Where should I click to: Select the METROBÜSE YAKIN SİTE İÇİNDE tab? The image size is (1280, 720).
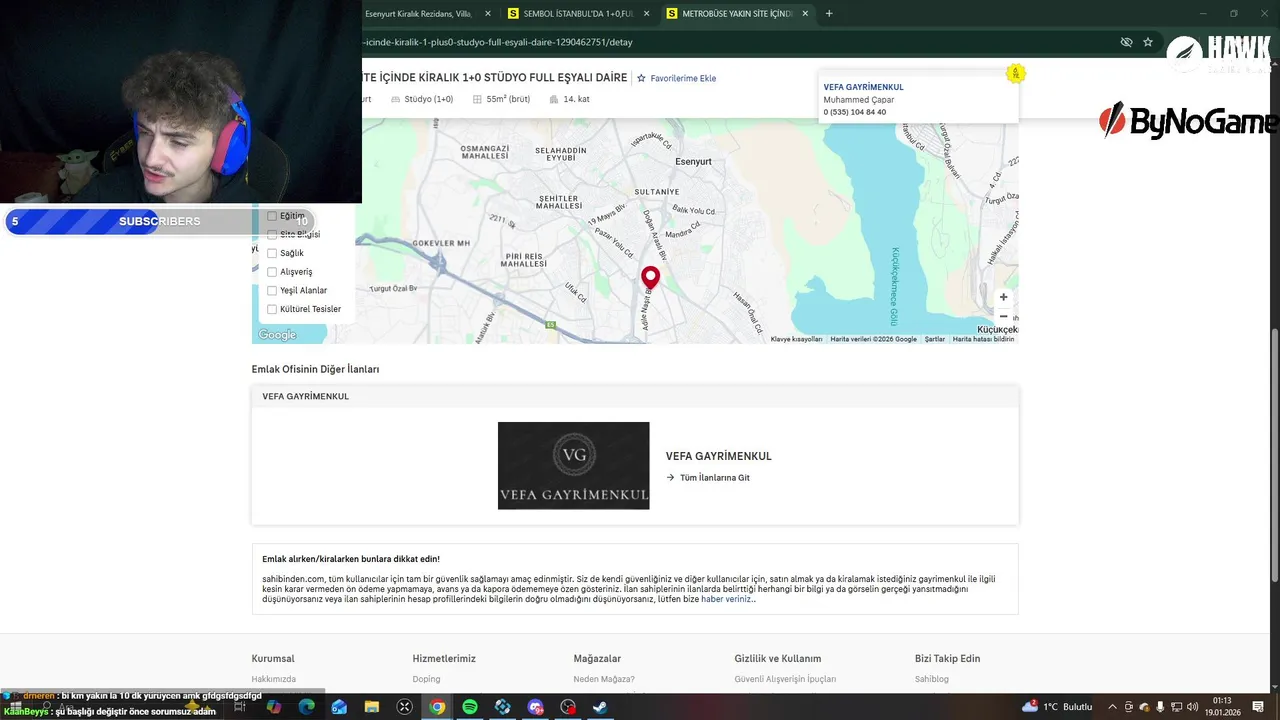click(737, 13)
